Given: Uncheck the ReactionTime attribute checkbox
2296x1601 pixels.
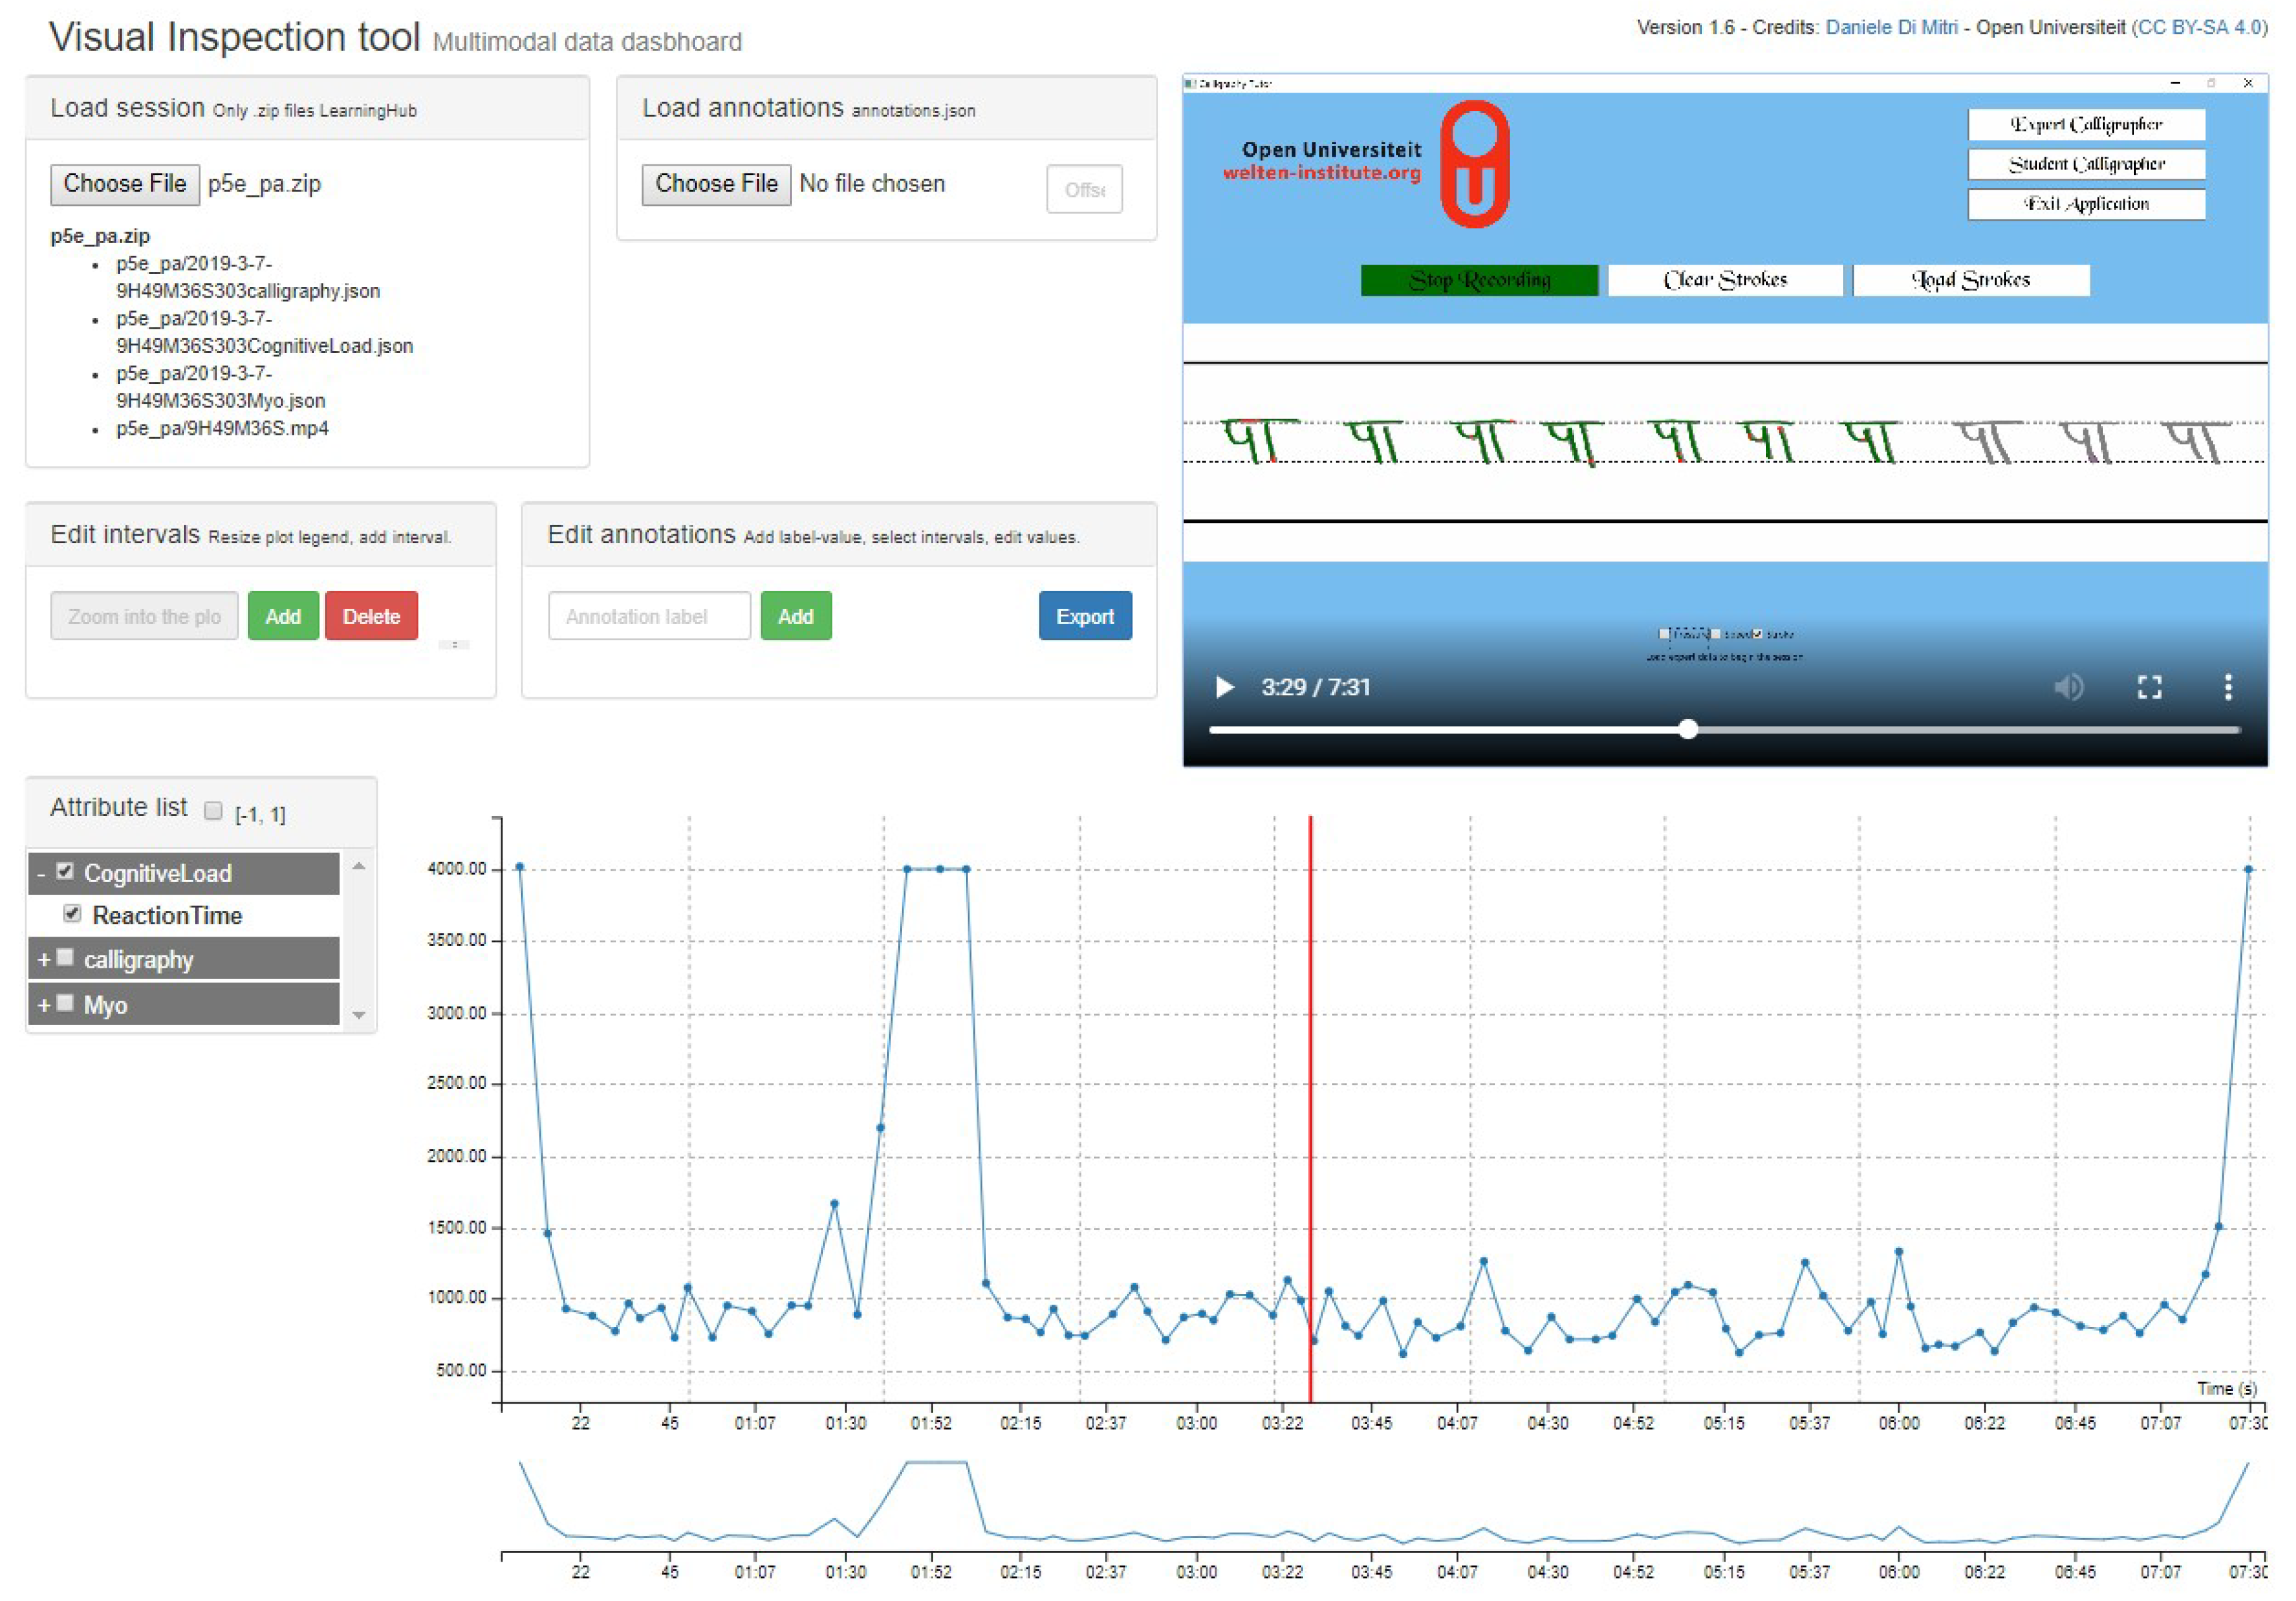Looking at the screenshot, I should (x=72, y=914).
